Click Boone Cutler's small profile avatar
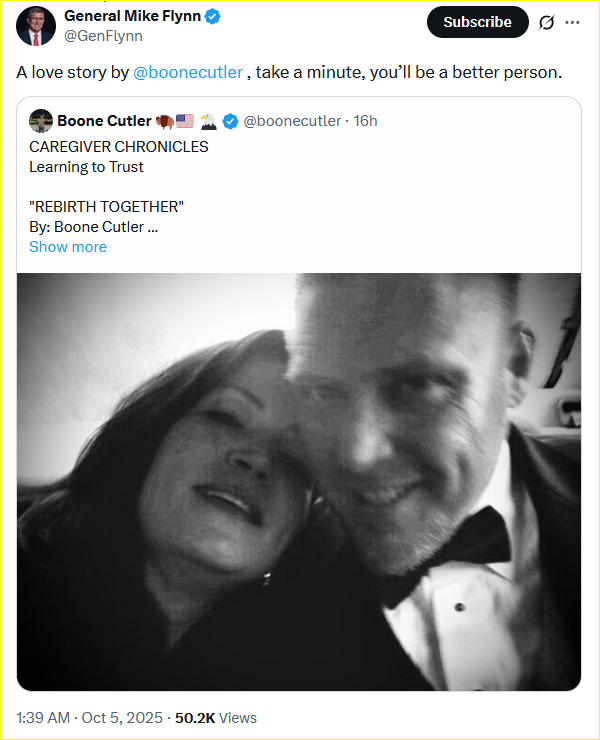Image resolution: width=600 pixels, height=740 pixels. click(41, 121)
